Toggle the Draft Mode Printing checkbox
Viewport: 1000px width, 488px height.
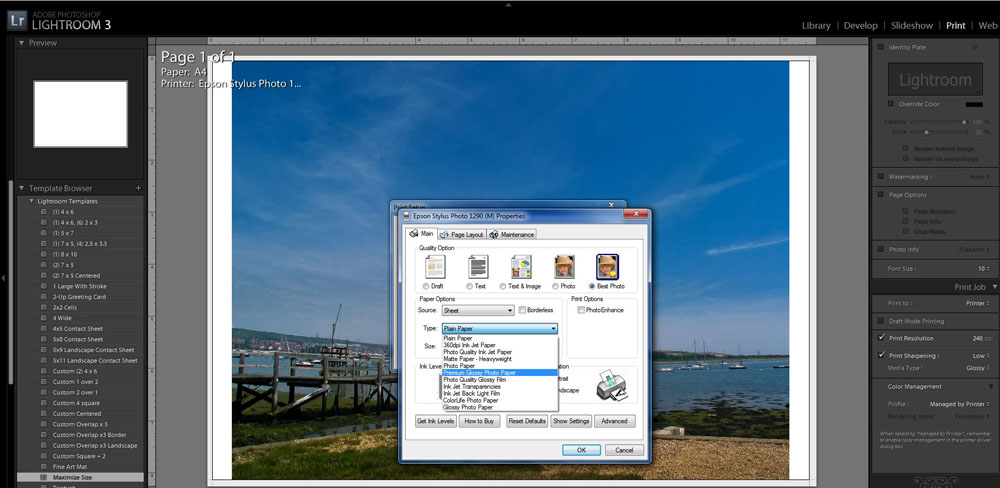pyautogui.click(x=880, y=320)
